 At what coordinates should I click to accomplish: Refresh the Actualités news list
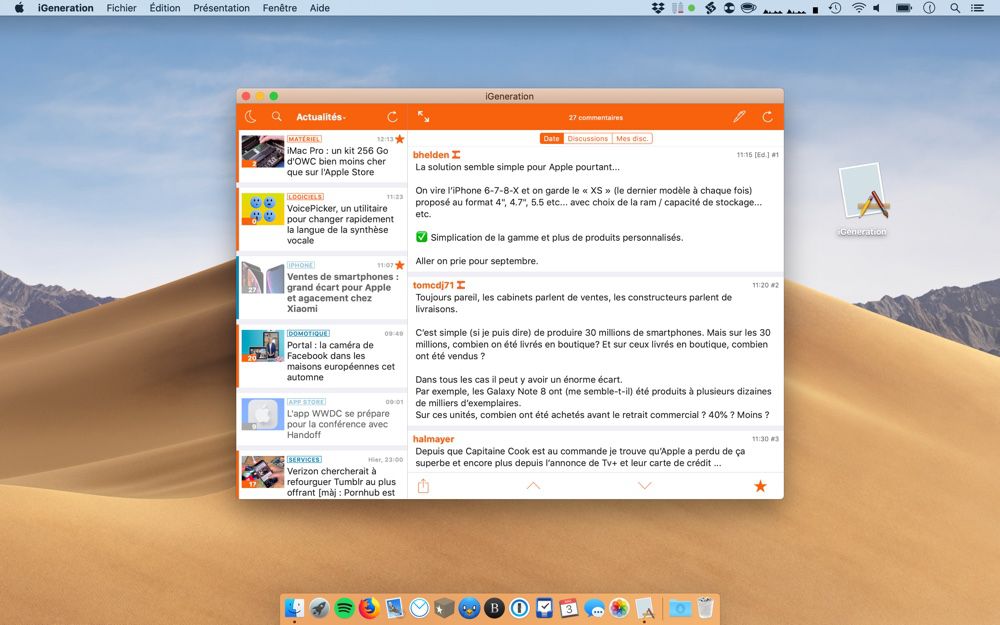[x=392, y=117]
